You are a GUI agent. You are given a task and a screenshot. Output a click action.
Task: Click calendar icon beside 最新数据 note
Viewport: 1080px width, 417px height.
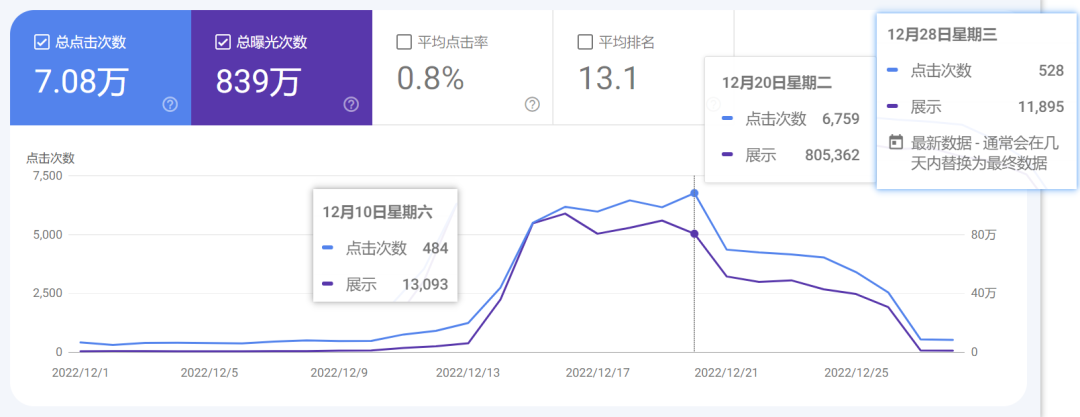(x=896, y=142)
